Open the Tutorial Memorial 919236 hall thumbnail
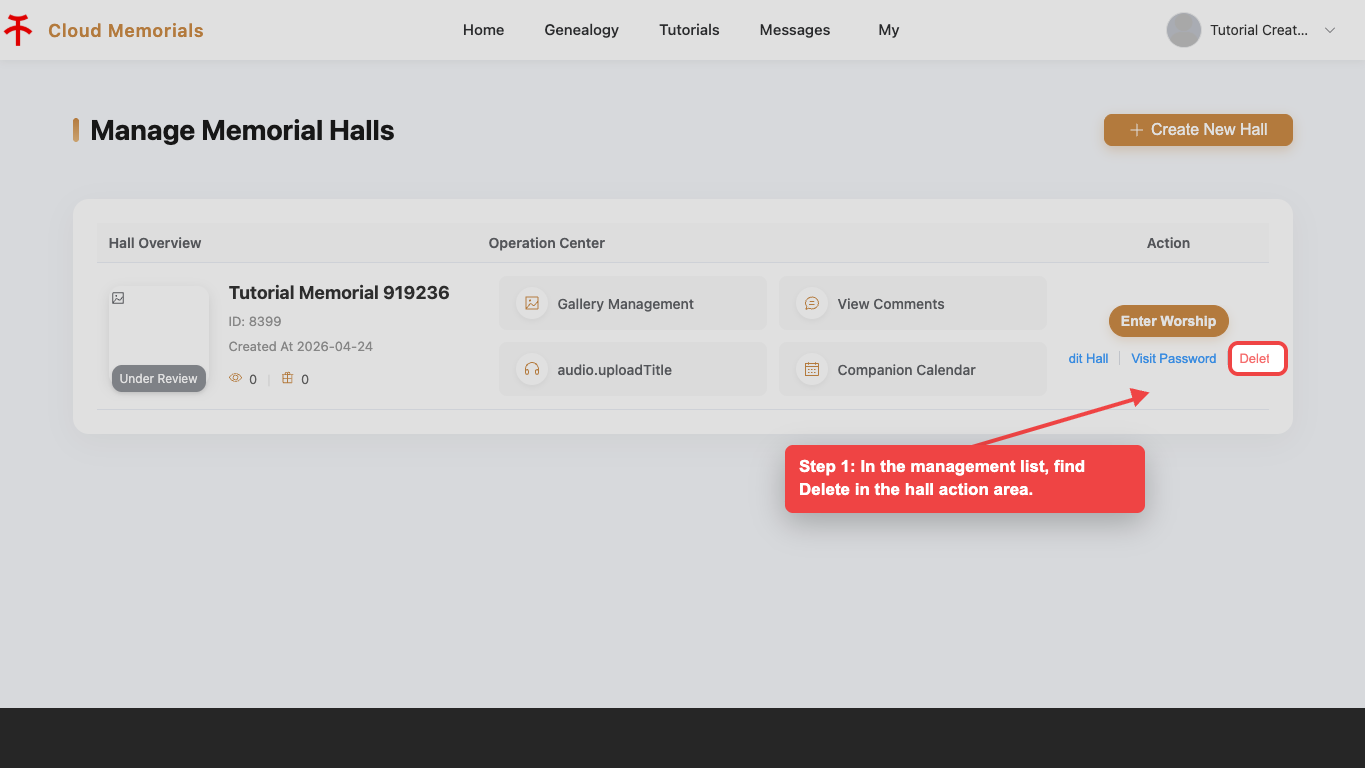1365x768 pixels. click(159, 339)
